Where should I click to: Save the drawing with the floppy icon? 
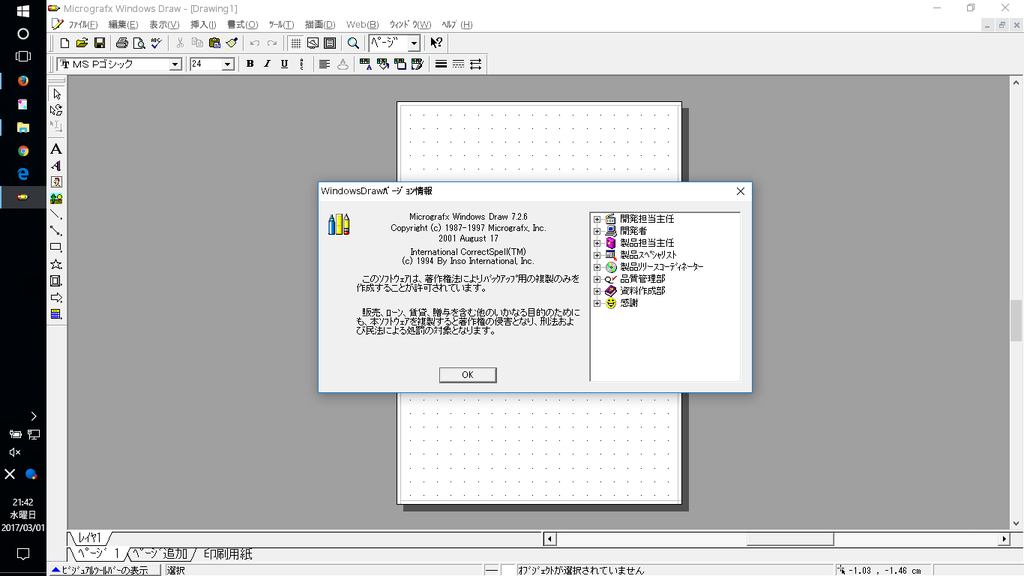pyautogui.click(x=99, y=43)
